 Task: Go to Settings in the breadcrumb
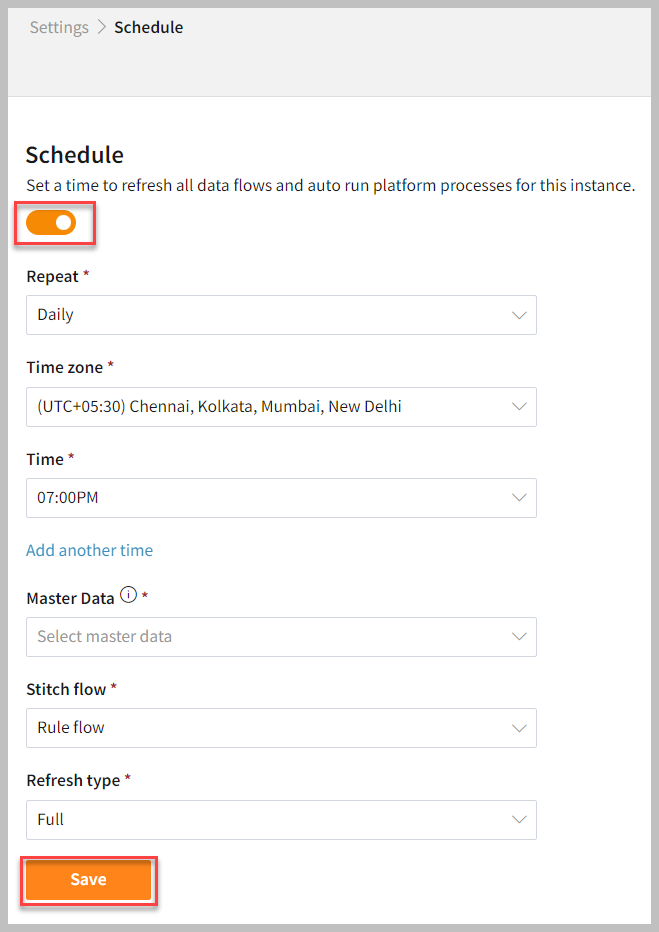(59, 28)
